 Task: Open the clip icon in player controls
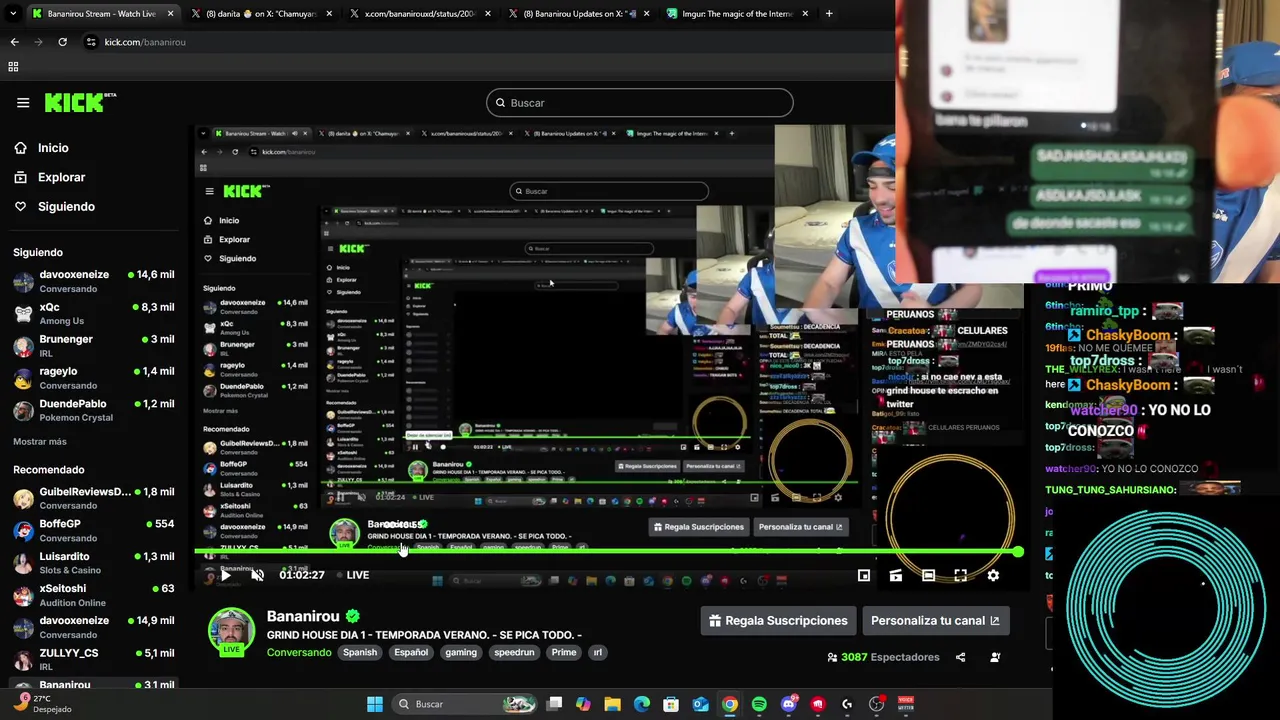point(896,575)
